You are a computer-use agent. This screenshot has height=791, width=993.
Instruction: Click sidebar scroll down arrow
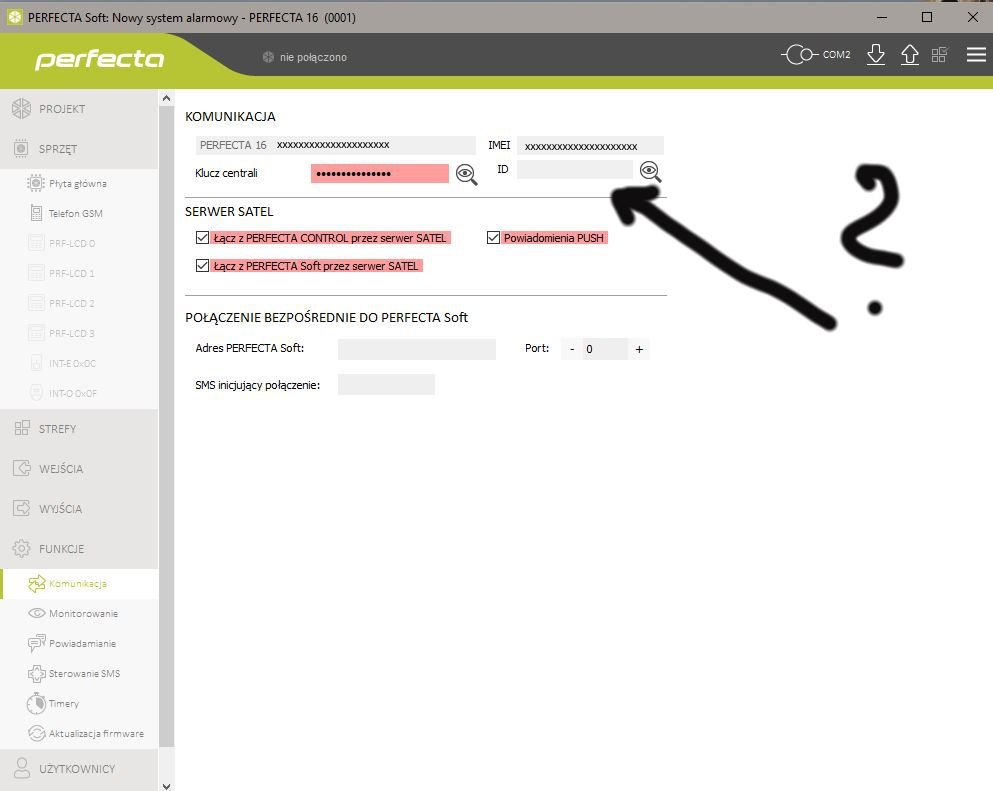pyautogui.click(x=166, y=785)
